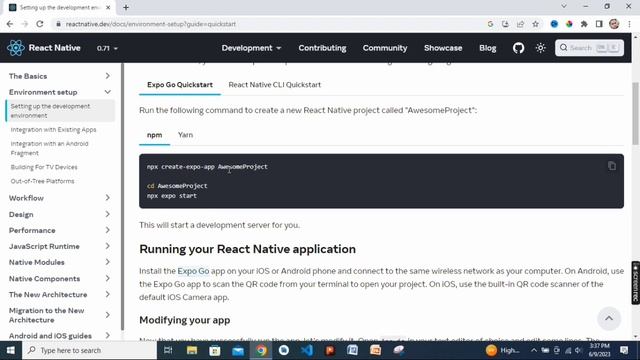
Task: Expand The Basics sidebar section
Action: [60, 76]
